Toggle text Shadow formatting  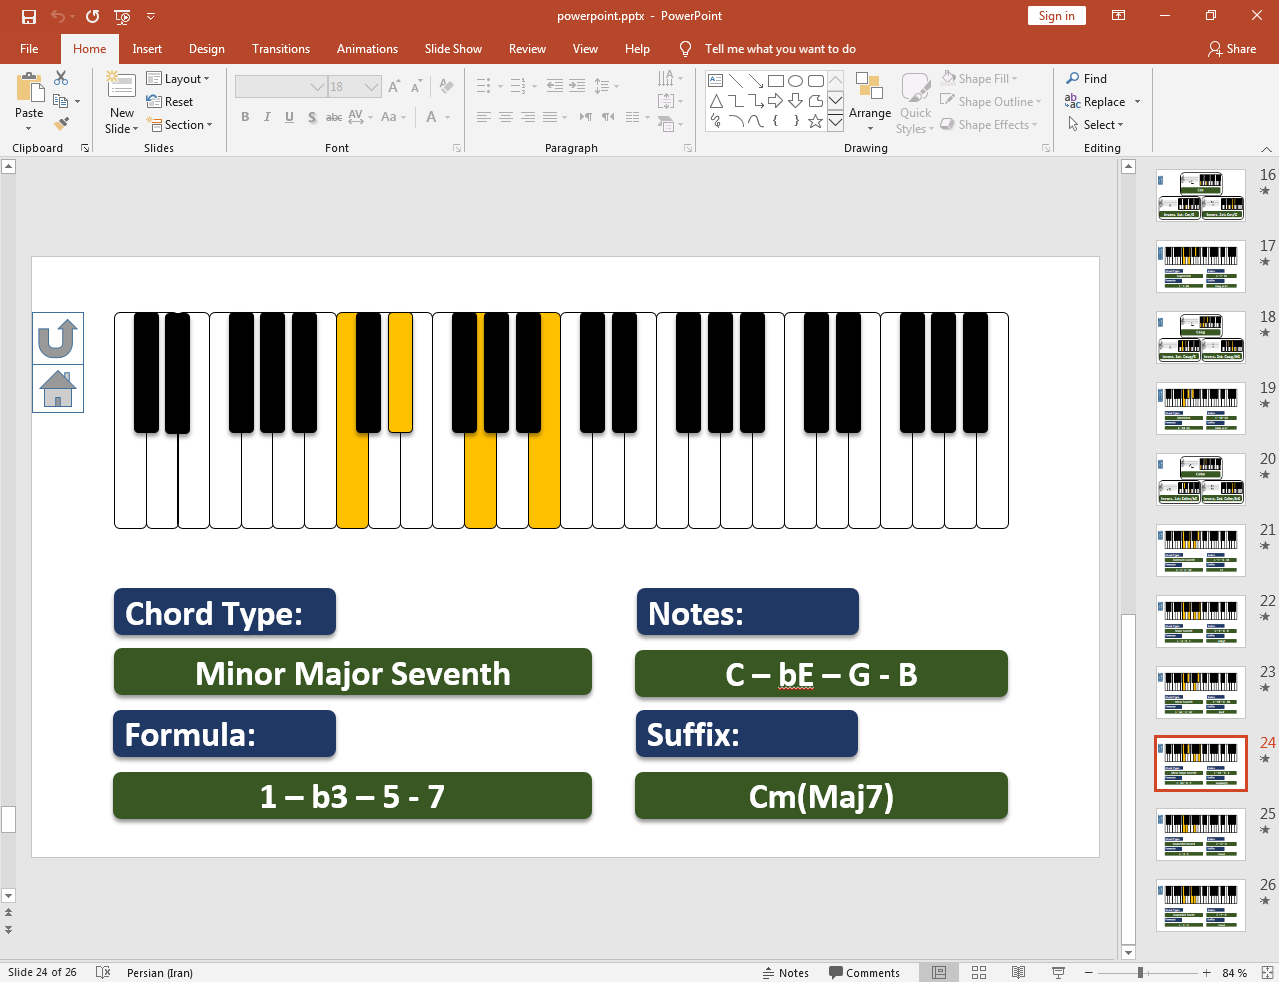tap(312, 117)
